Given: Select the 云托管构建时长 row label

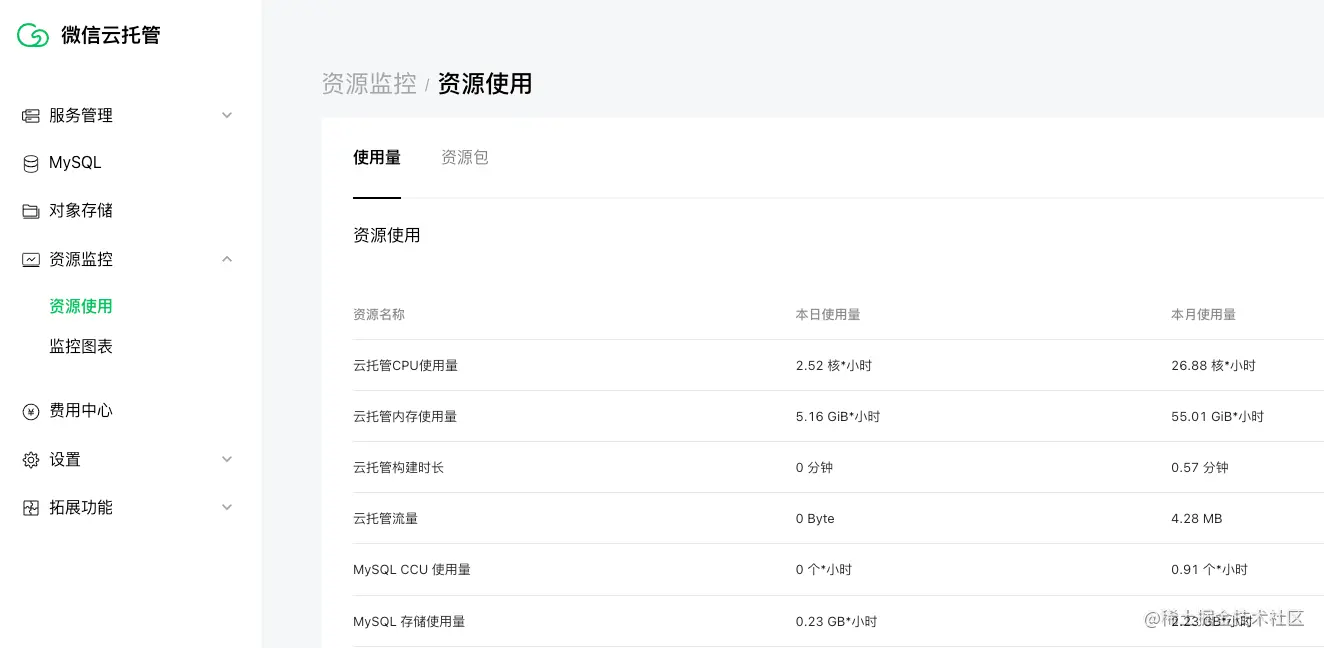Looking at the screenshot, I should pos(399,467).
